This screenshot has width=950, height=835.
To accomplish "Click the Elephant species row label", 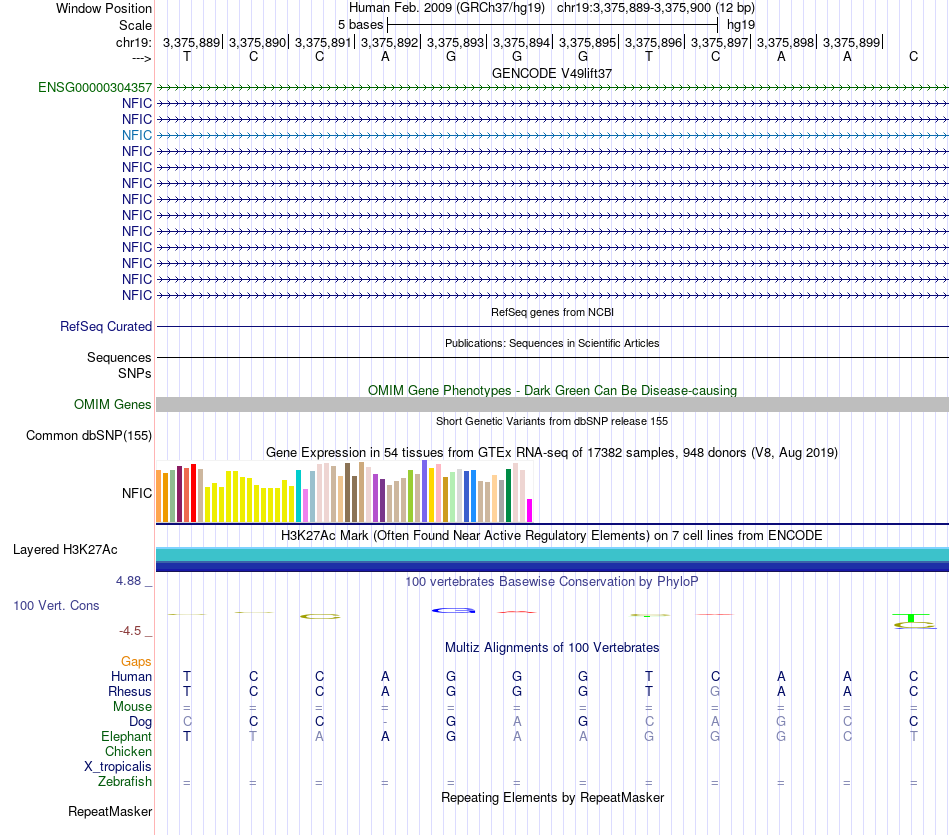I will pyautogui.click(x=126, y=736).
